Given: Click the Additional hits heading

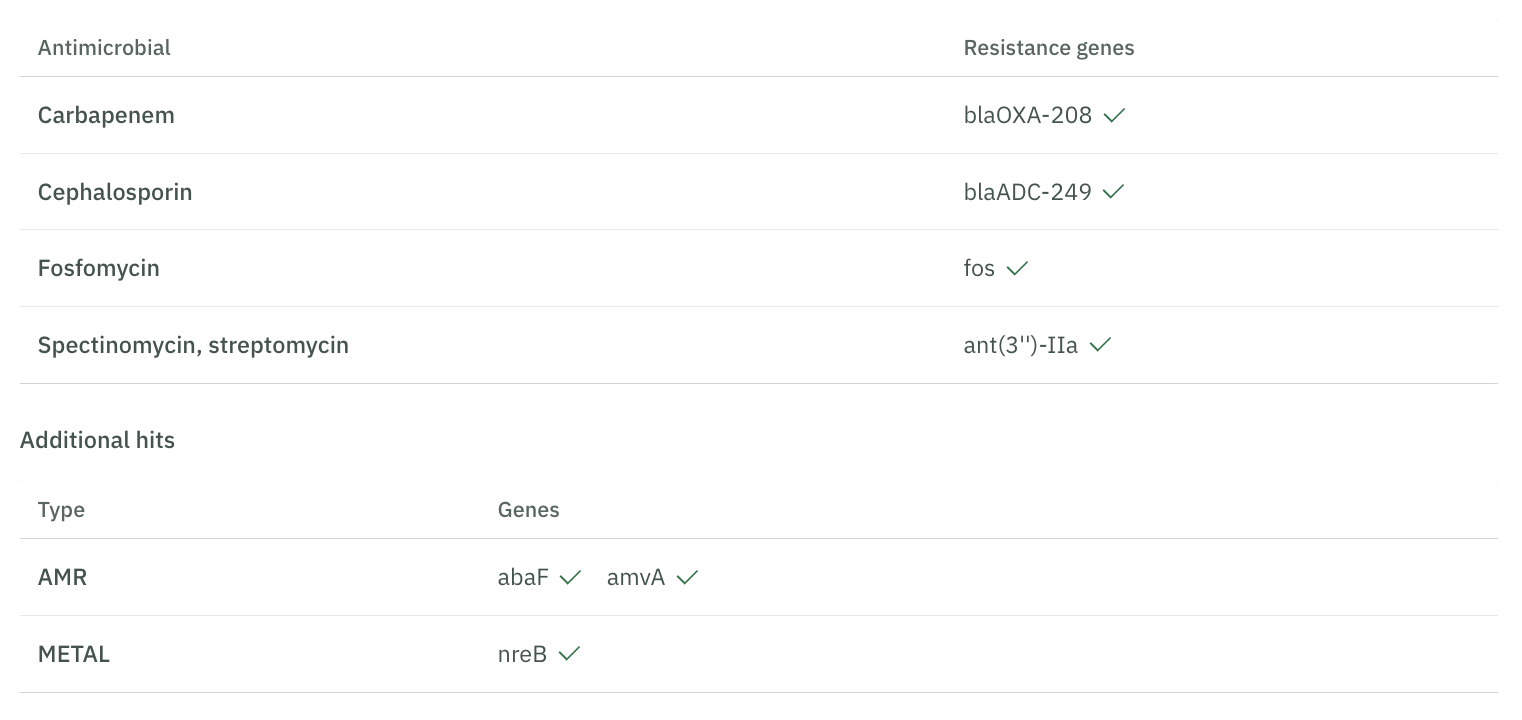Looking at the screenshot, I should point(97,440).
